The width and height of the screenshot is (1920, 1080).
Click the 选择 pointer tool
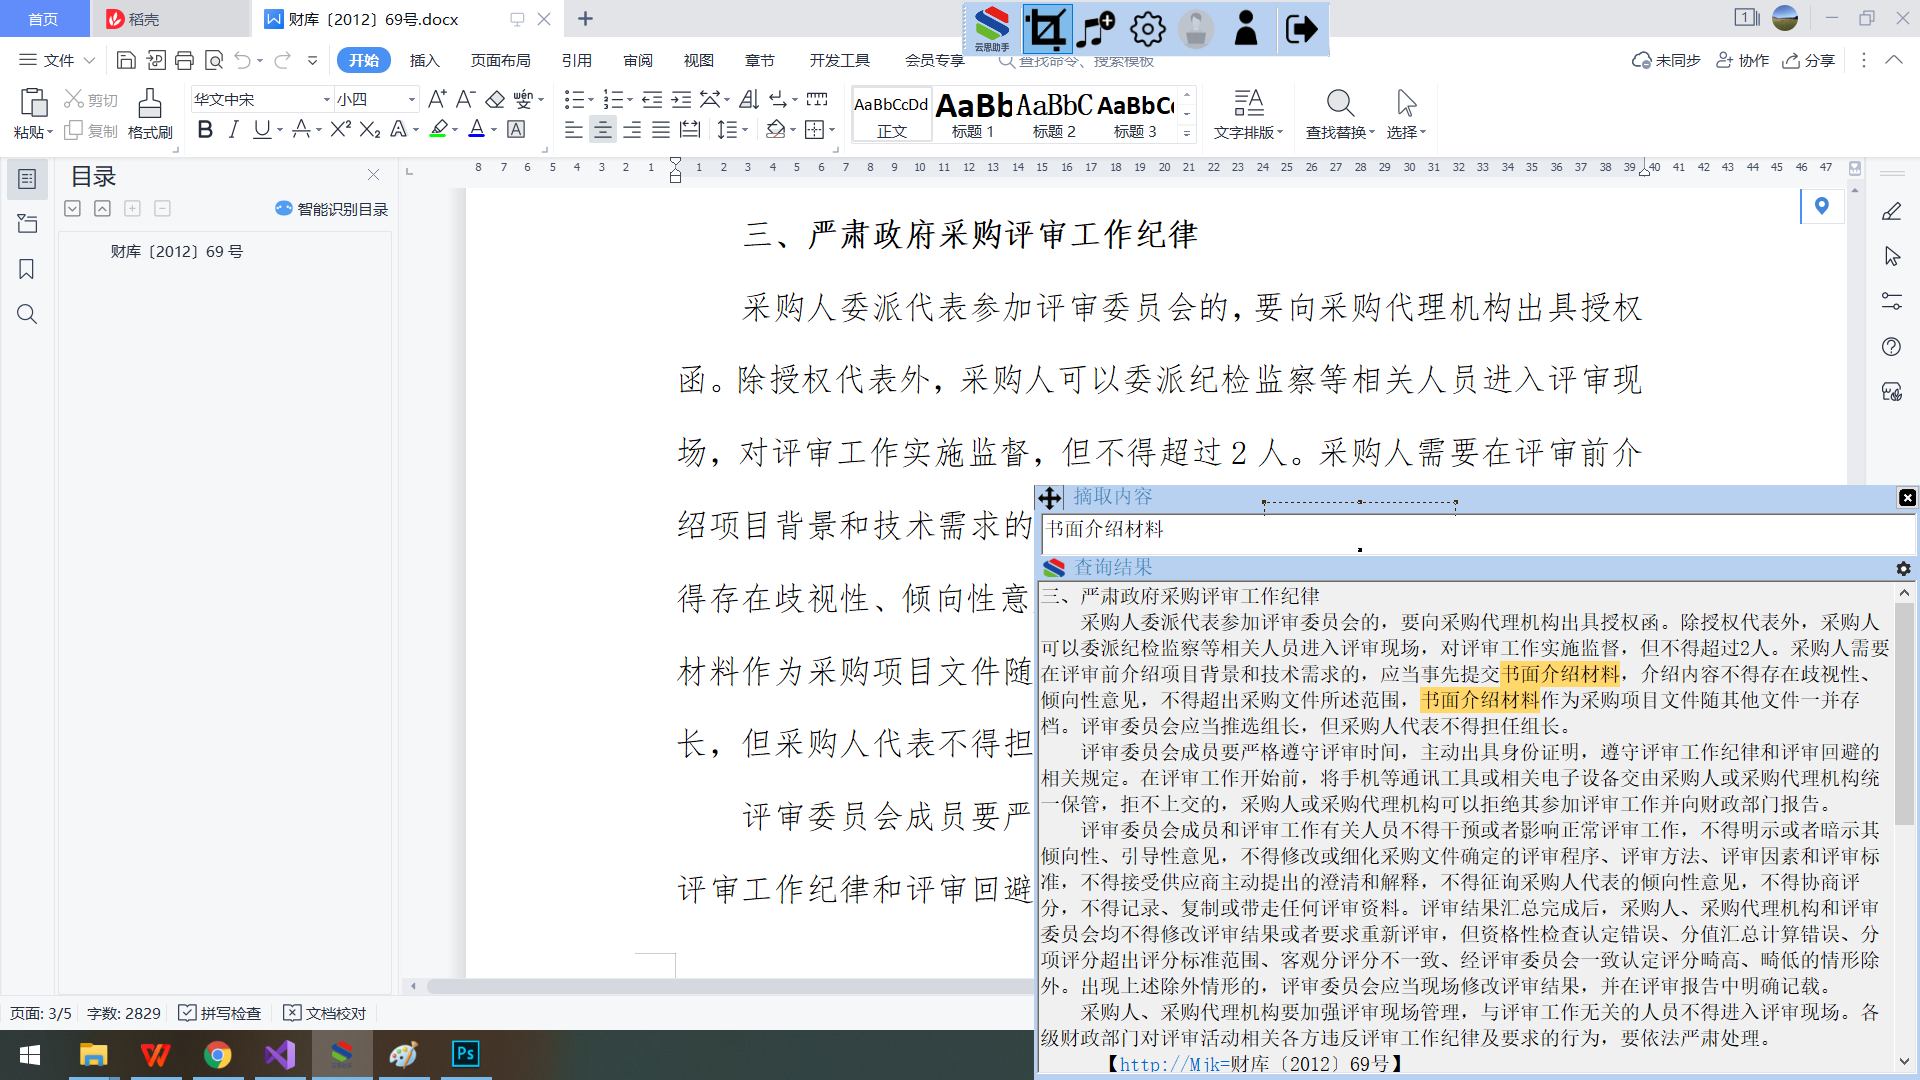tap(1406, 113)
